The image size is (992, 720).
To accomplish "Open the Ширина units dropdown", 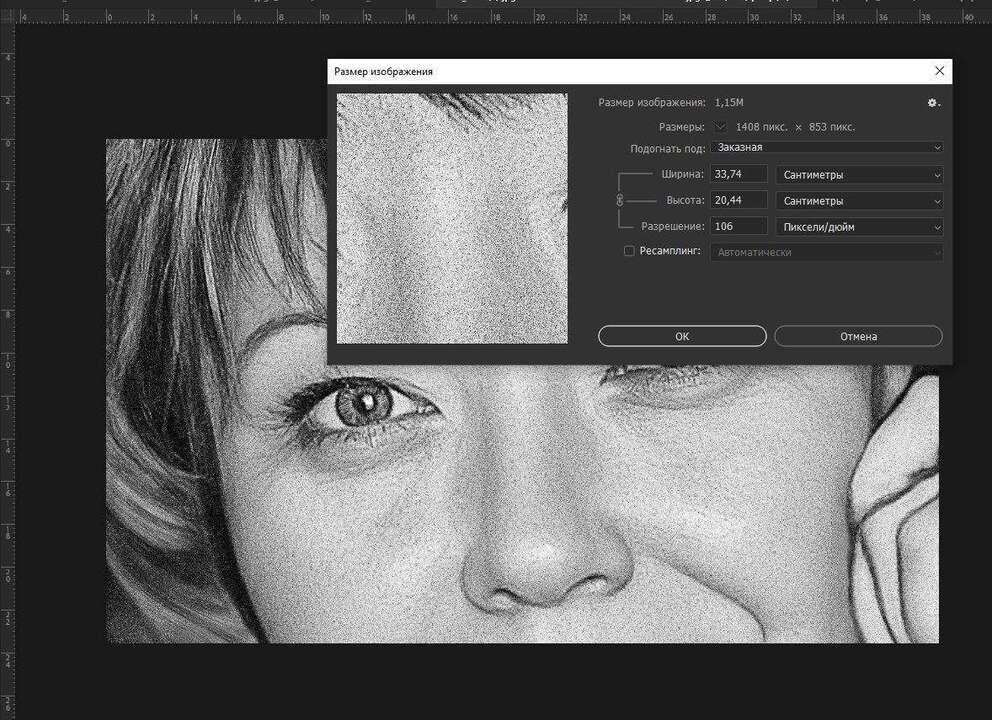I will point(859,175).
